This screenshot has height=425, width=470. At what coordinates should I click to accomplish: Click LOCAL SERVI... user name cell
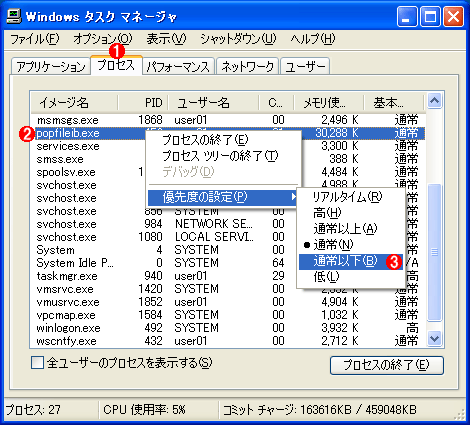pyautogui.click(x=214, y=237)
